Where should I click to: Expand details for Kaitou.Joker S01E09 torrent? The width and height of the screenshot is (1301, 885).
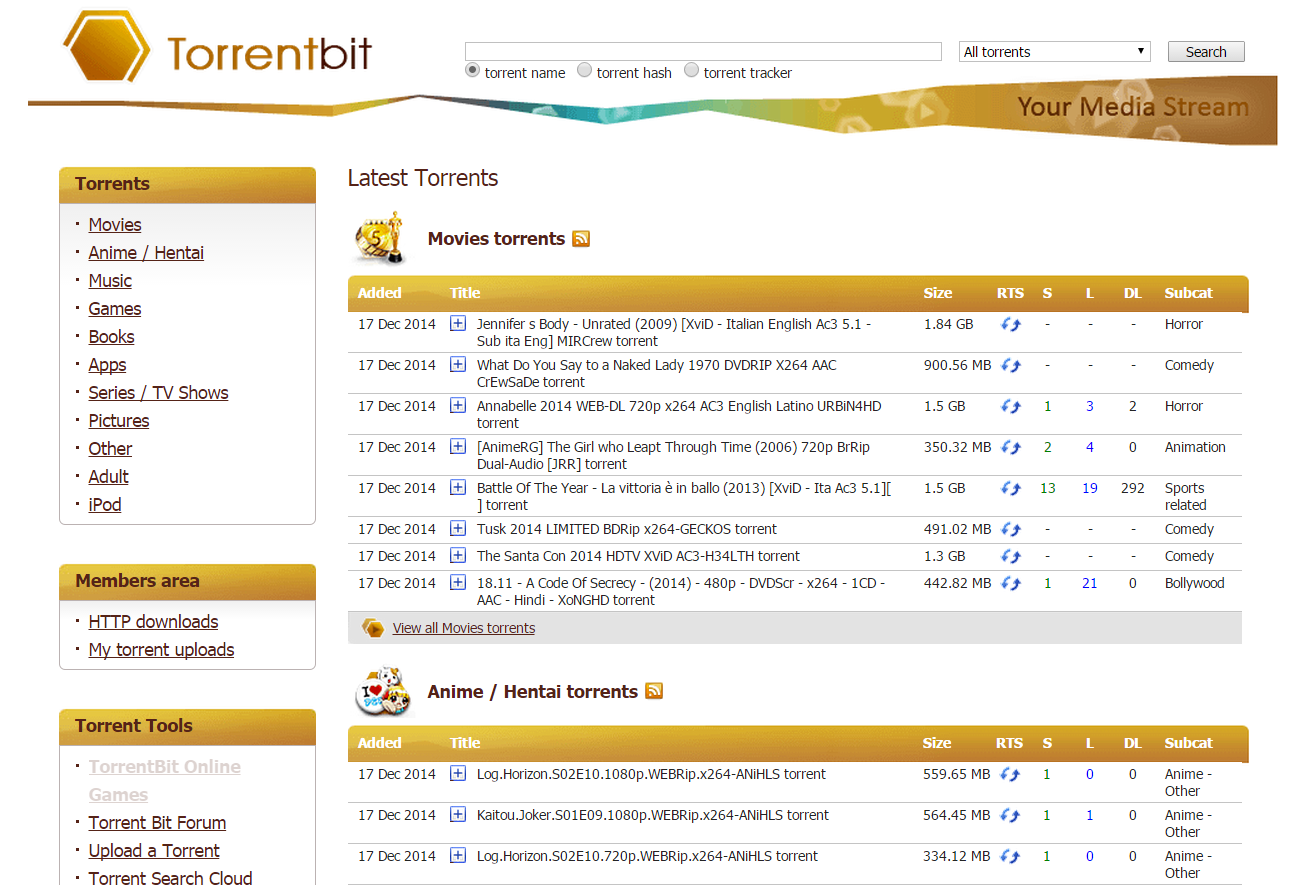pyautogui.click(x=458, y=814)
